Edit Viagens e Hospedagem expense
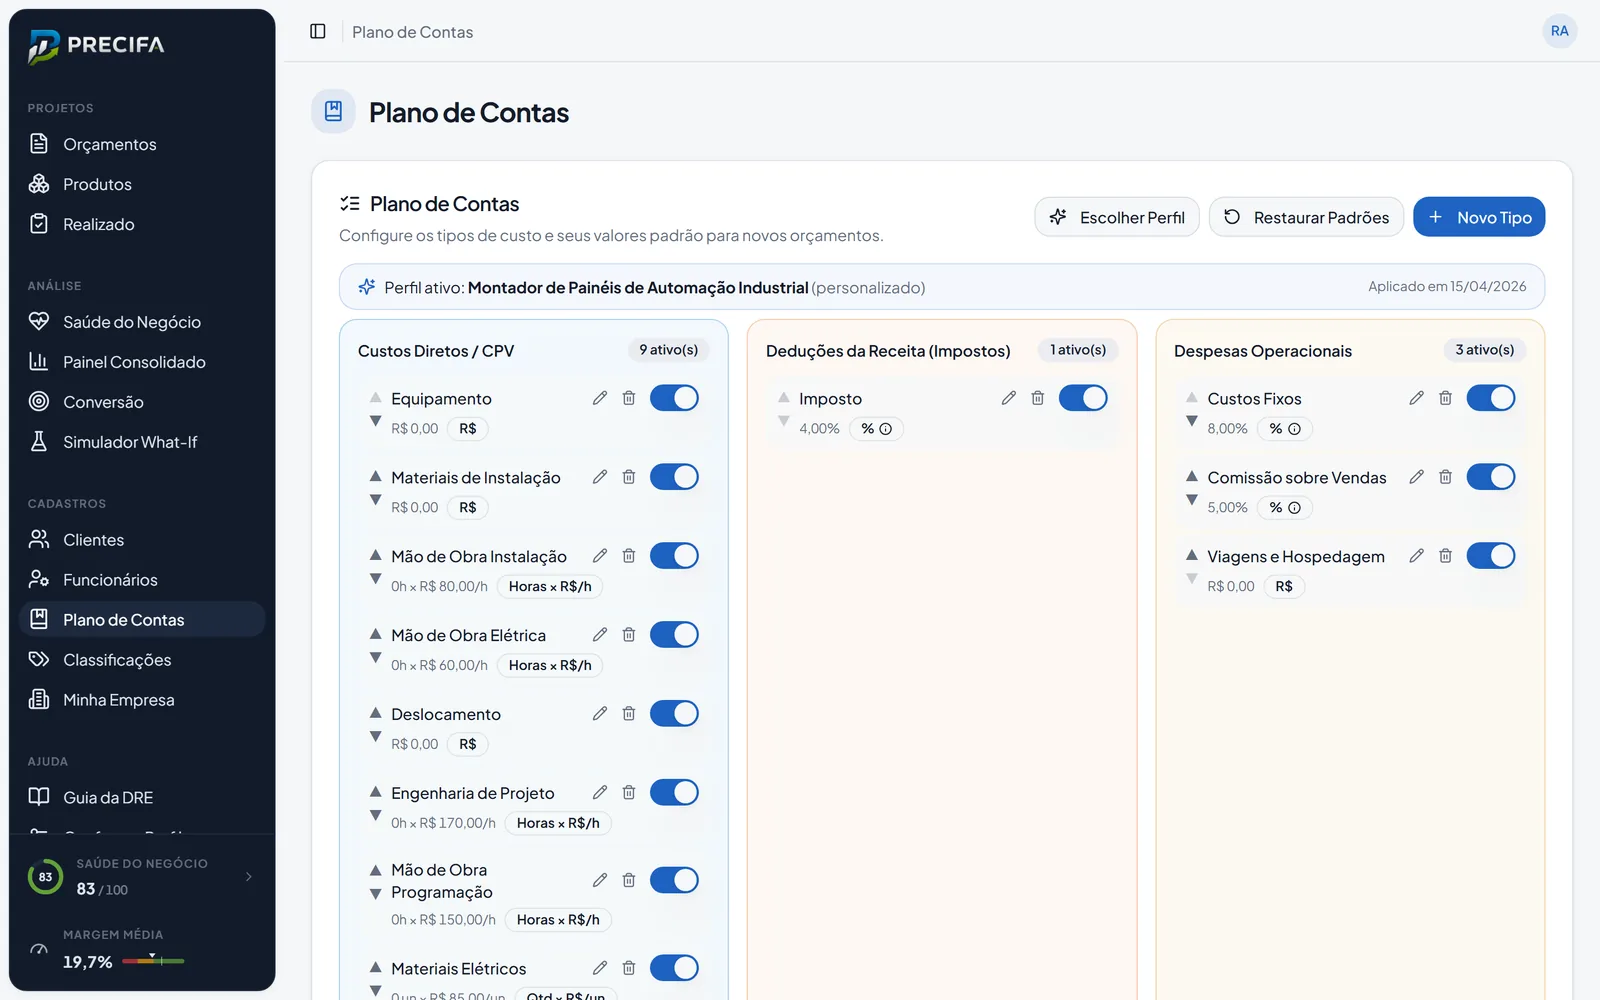 tap(1416, 556)
